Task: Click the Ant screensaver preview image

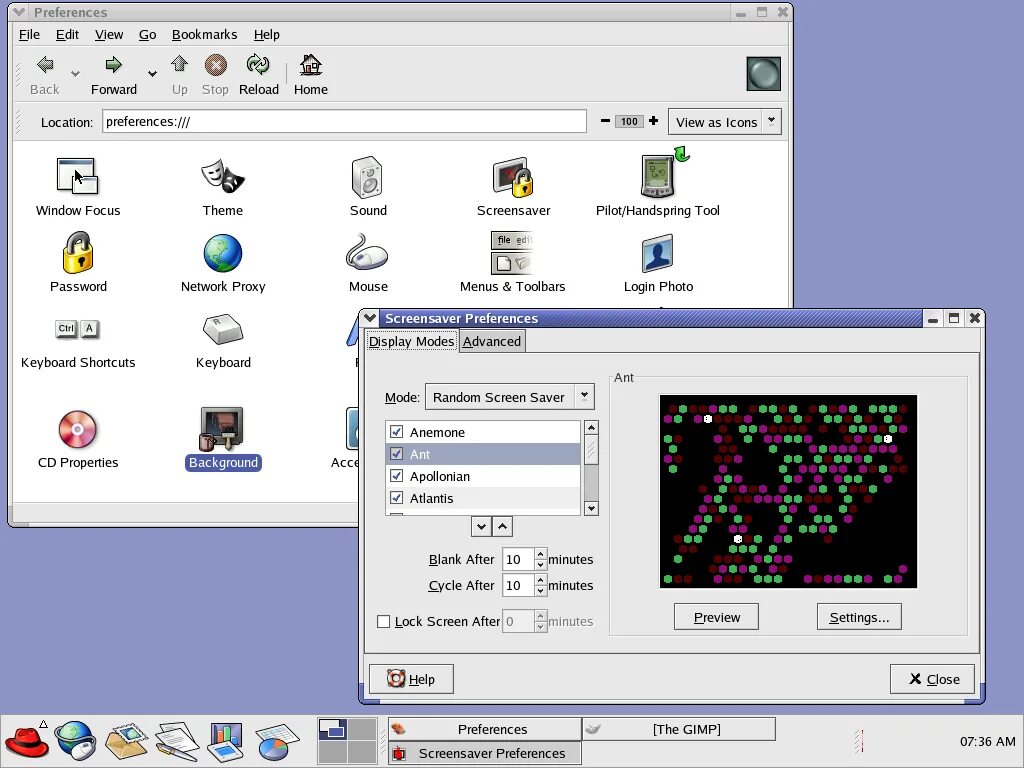Action: click(x=788, y=492)
